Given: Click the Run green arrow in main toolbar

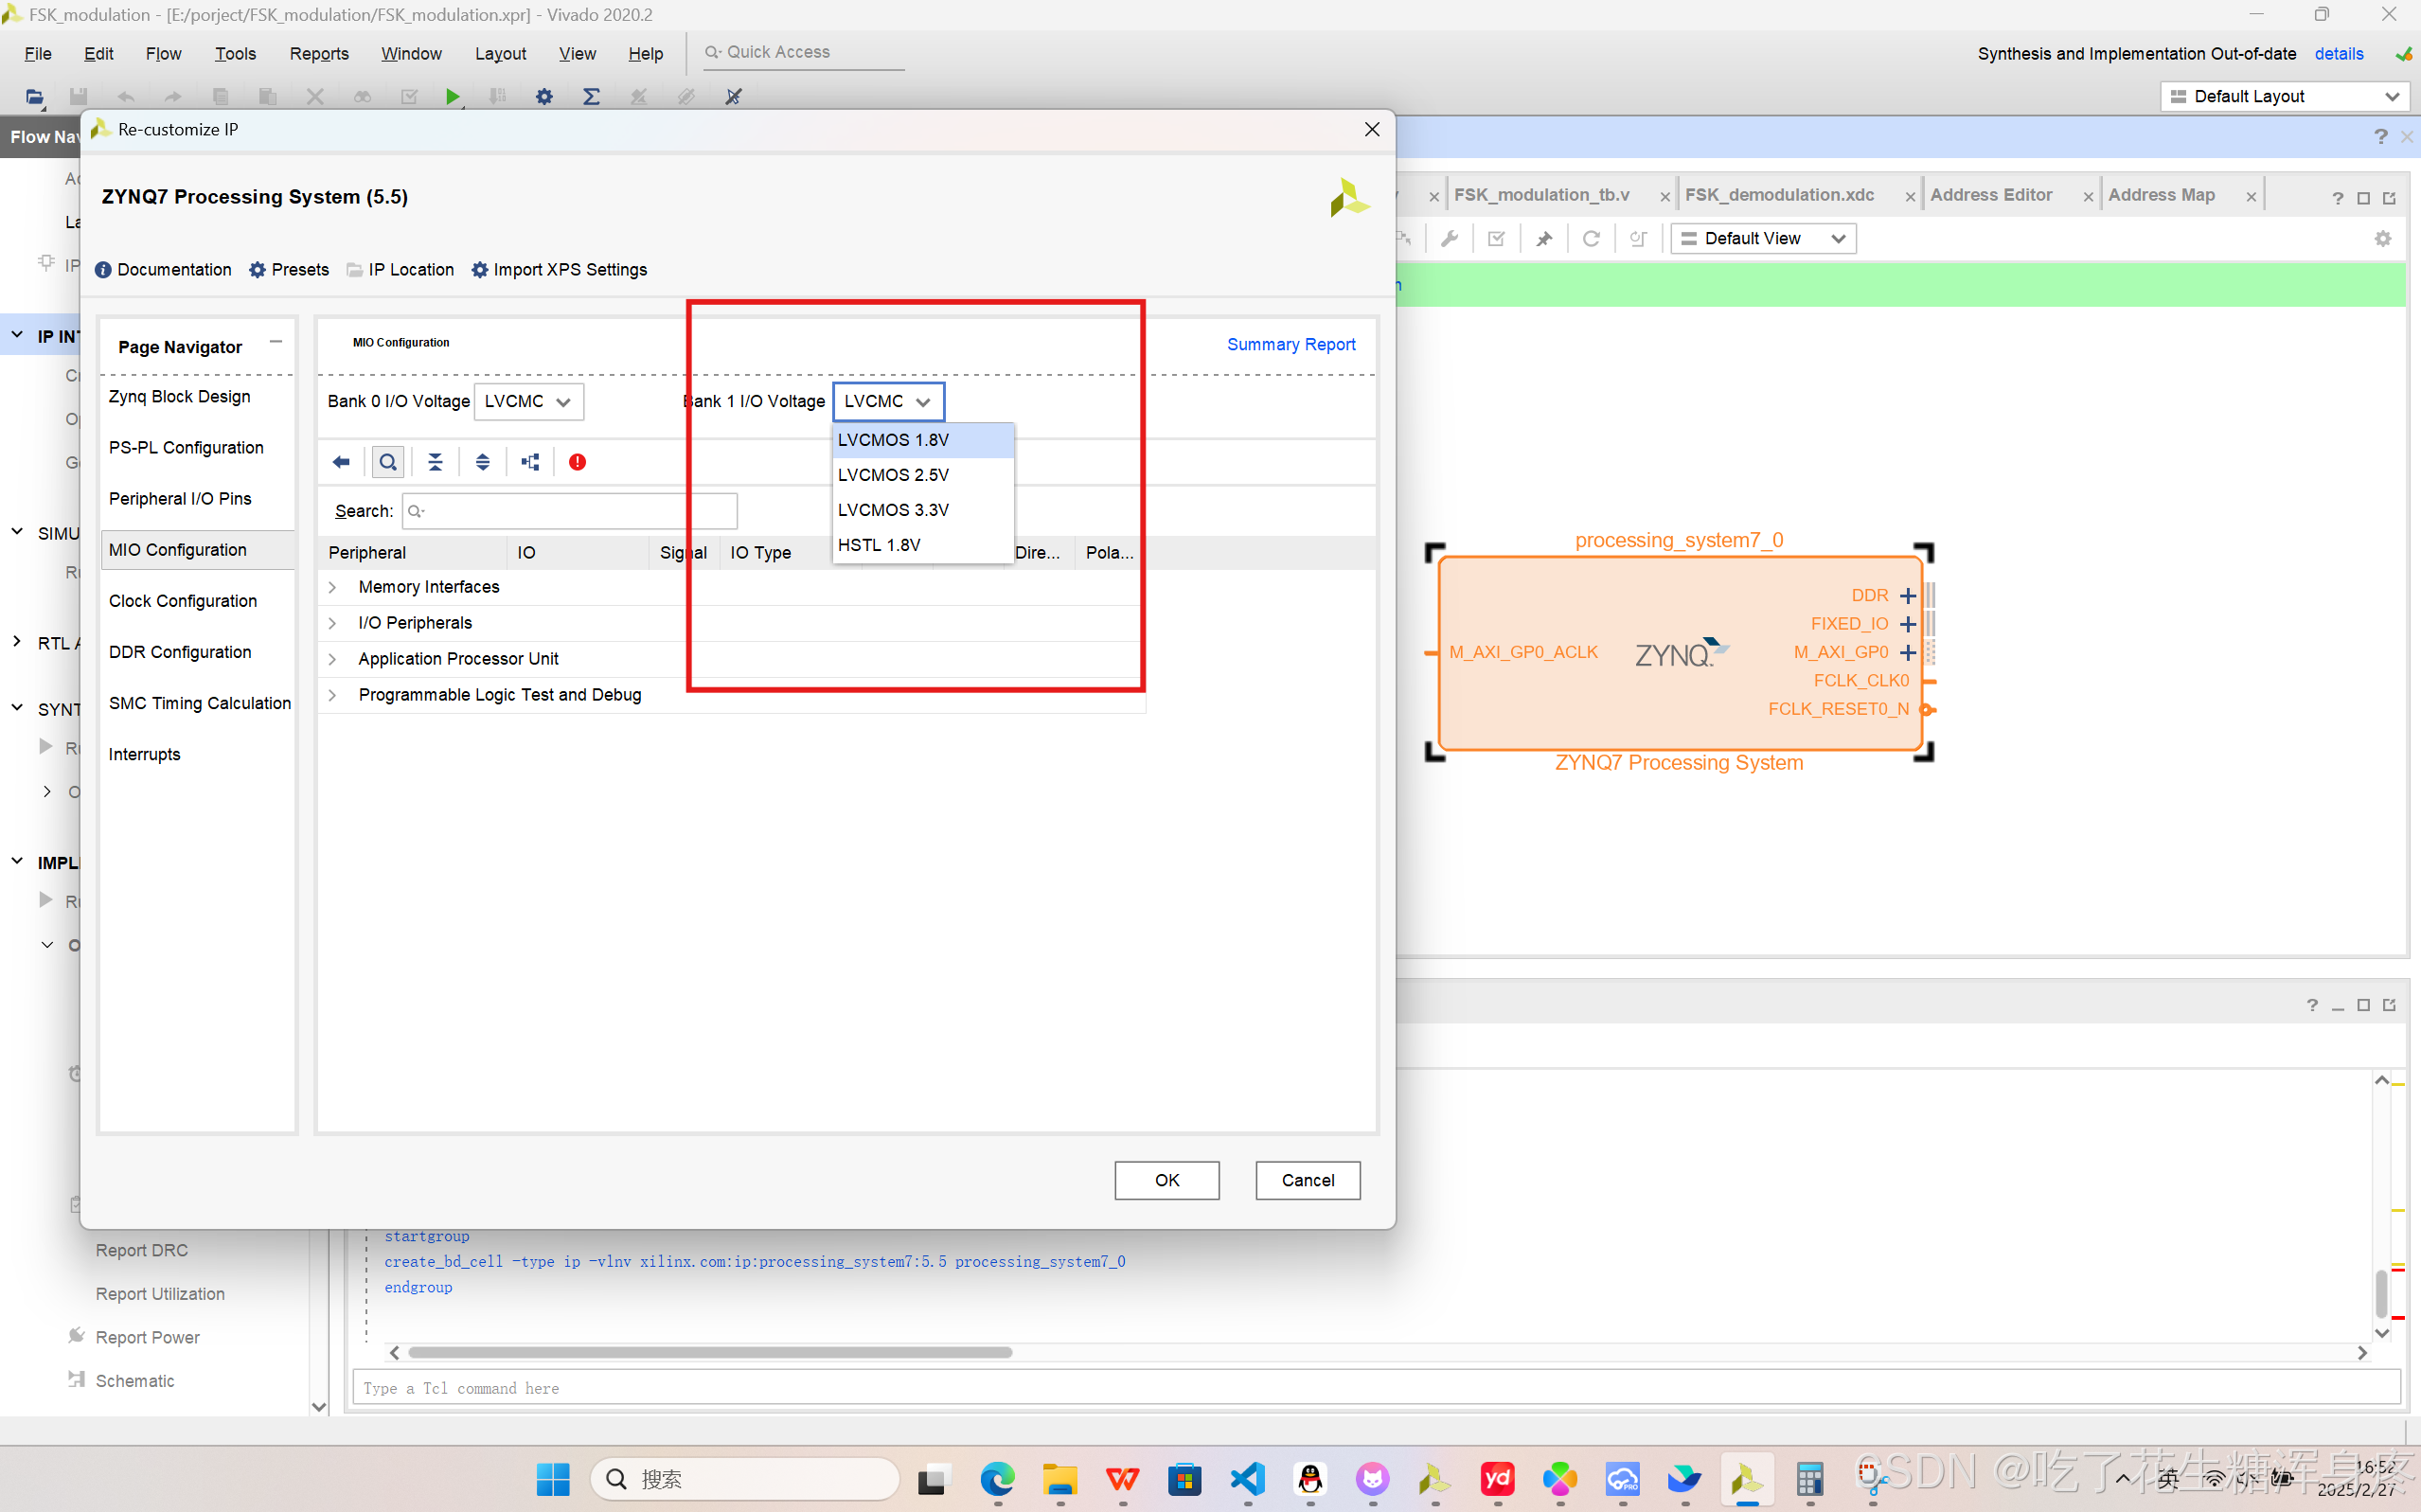Looking at the screenshot, I should pyautogui.click(x=452, y=97).
